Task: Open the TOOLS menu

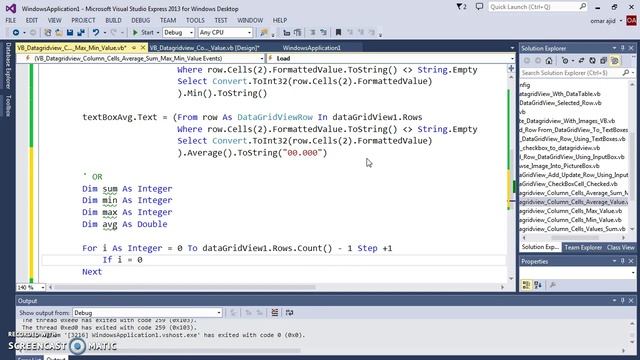Action: [195, 20]
